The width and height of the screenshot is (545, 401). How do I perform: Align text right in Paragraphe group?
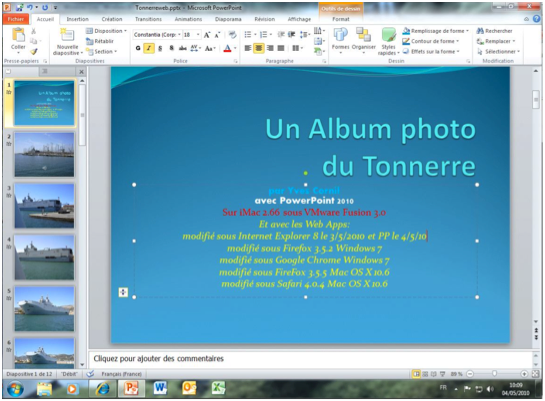pyautogui.click(x=270, y=48)
